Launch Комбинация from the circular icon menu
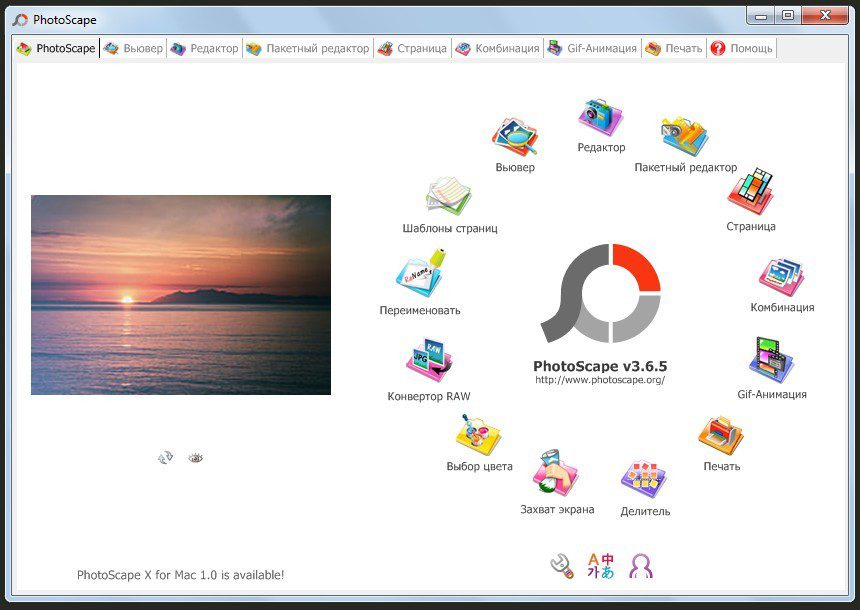This screenshot has height=610, width=860. coord(782,277)
